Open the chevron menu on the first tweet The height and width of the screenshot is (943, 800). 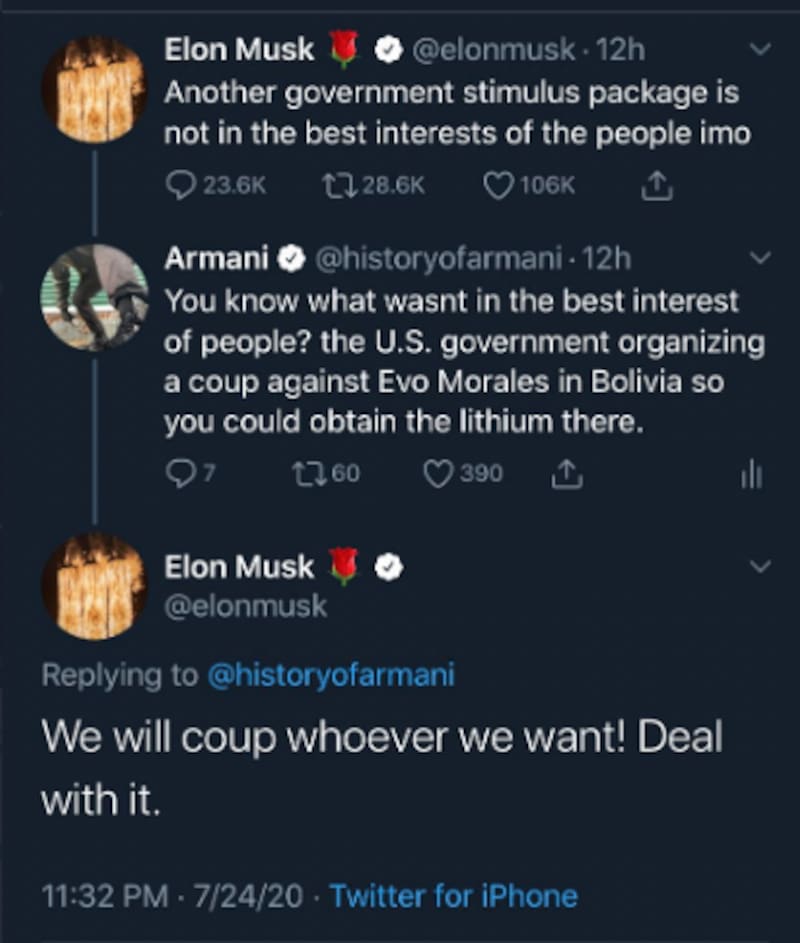pos(760,49)
